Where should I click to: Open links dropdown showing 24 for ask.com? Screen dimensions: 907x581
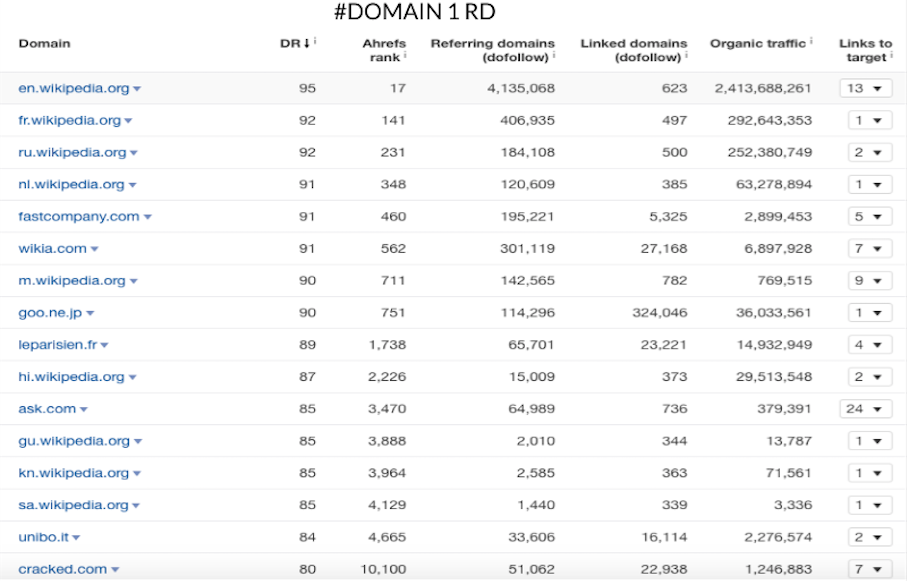pyautogui.click(x=865, y=409)
